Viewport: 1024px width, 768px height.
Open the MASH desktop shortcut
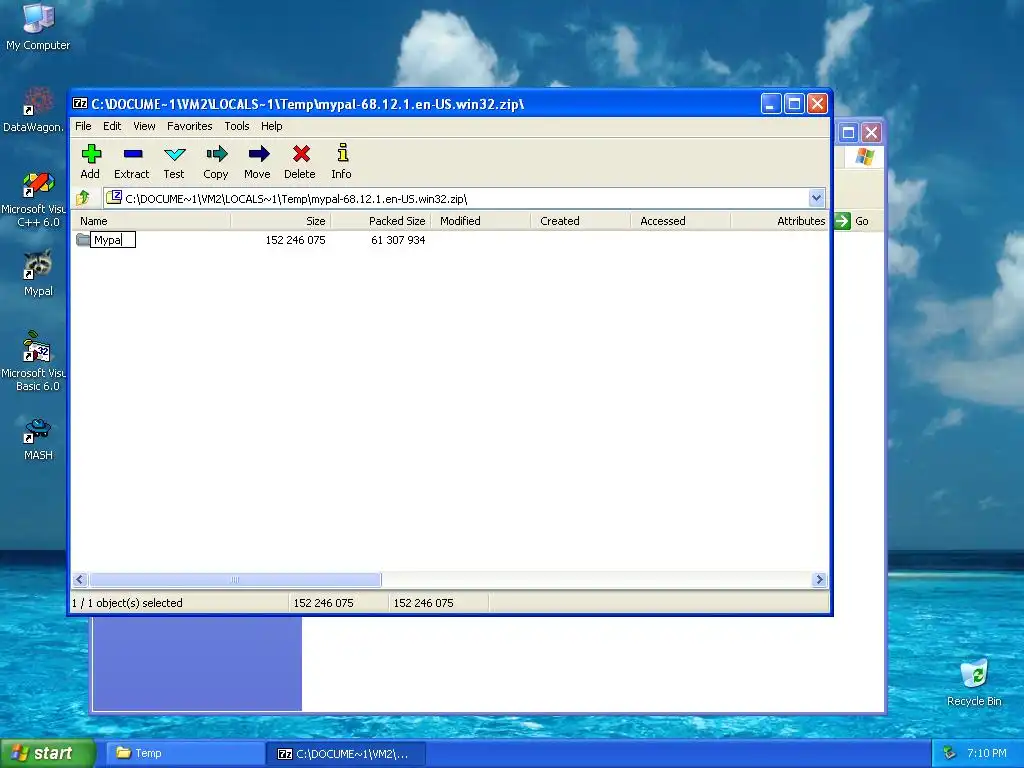[38, 440]
